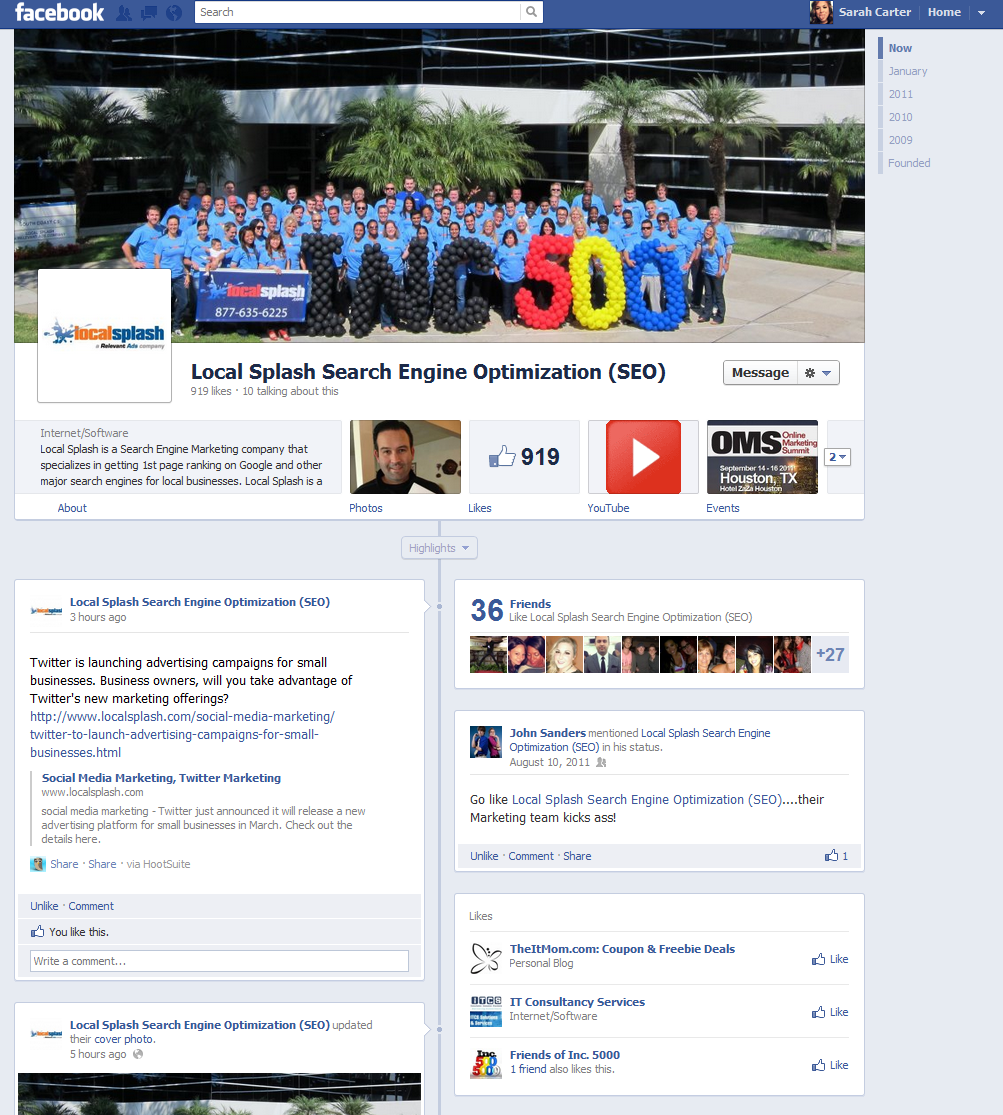Open the gear dropdown beside Message
This screenshot has height=1115, width=1003.
point(817,371)
